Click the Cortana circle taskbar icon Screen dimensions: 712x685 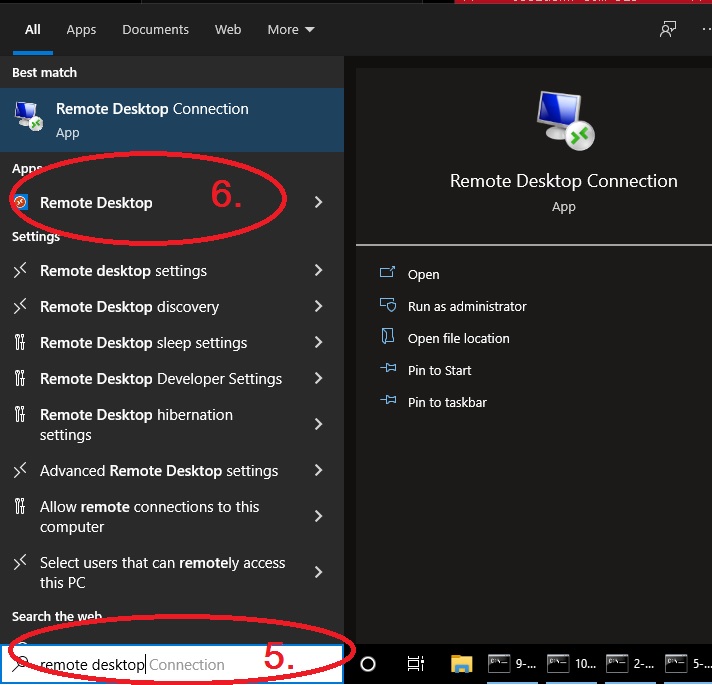368,664
